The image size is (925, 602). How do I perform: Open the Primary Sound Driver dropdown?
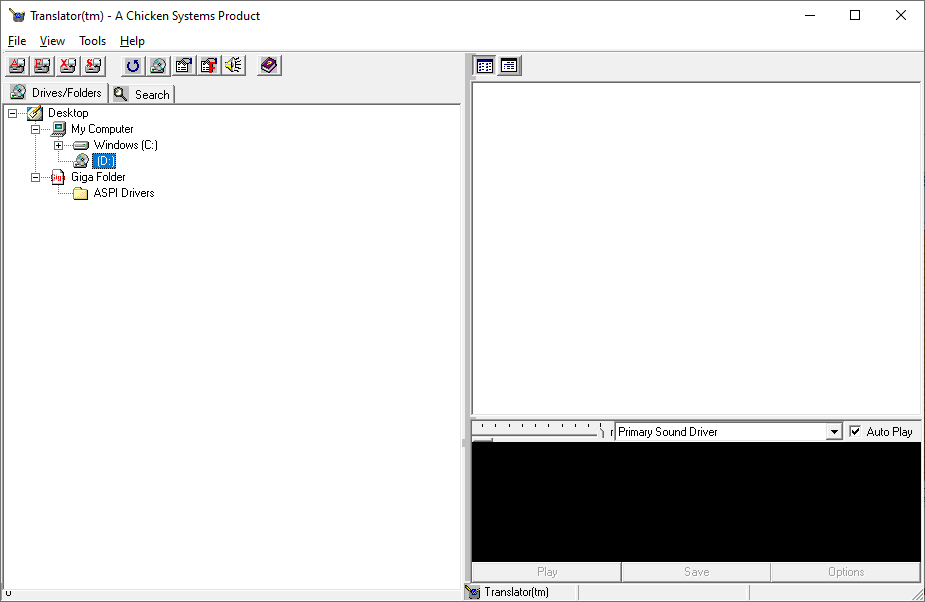point(834,432)
